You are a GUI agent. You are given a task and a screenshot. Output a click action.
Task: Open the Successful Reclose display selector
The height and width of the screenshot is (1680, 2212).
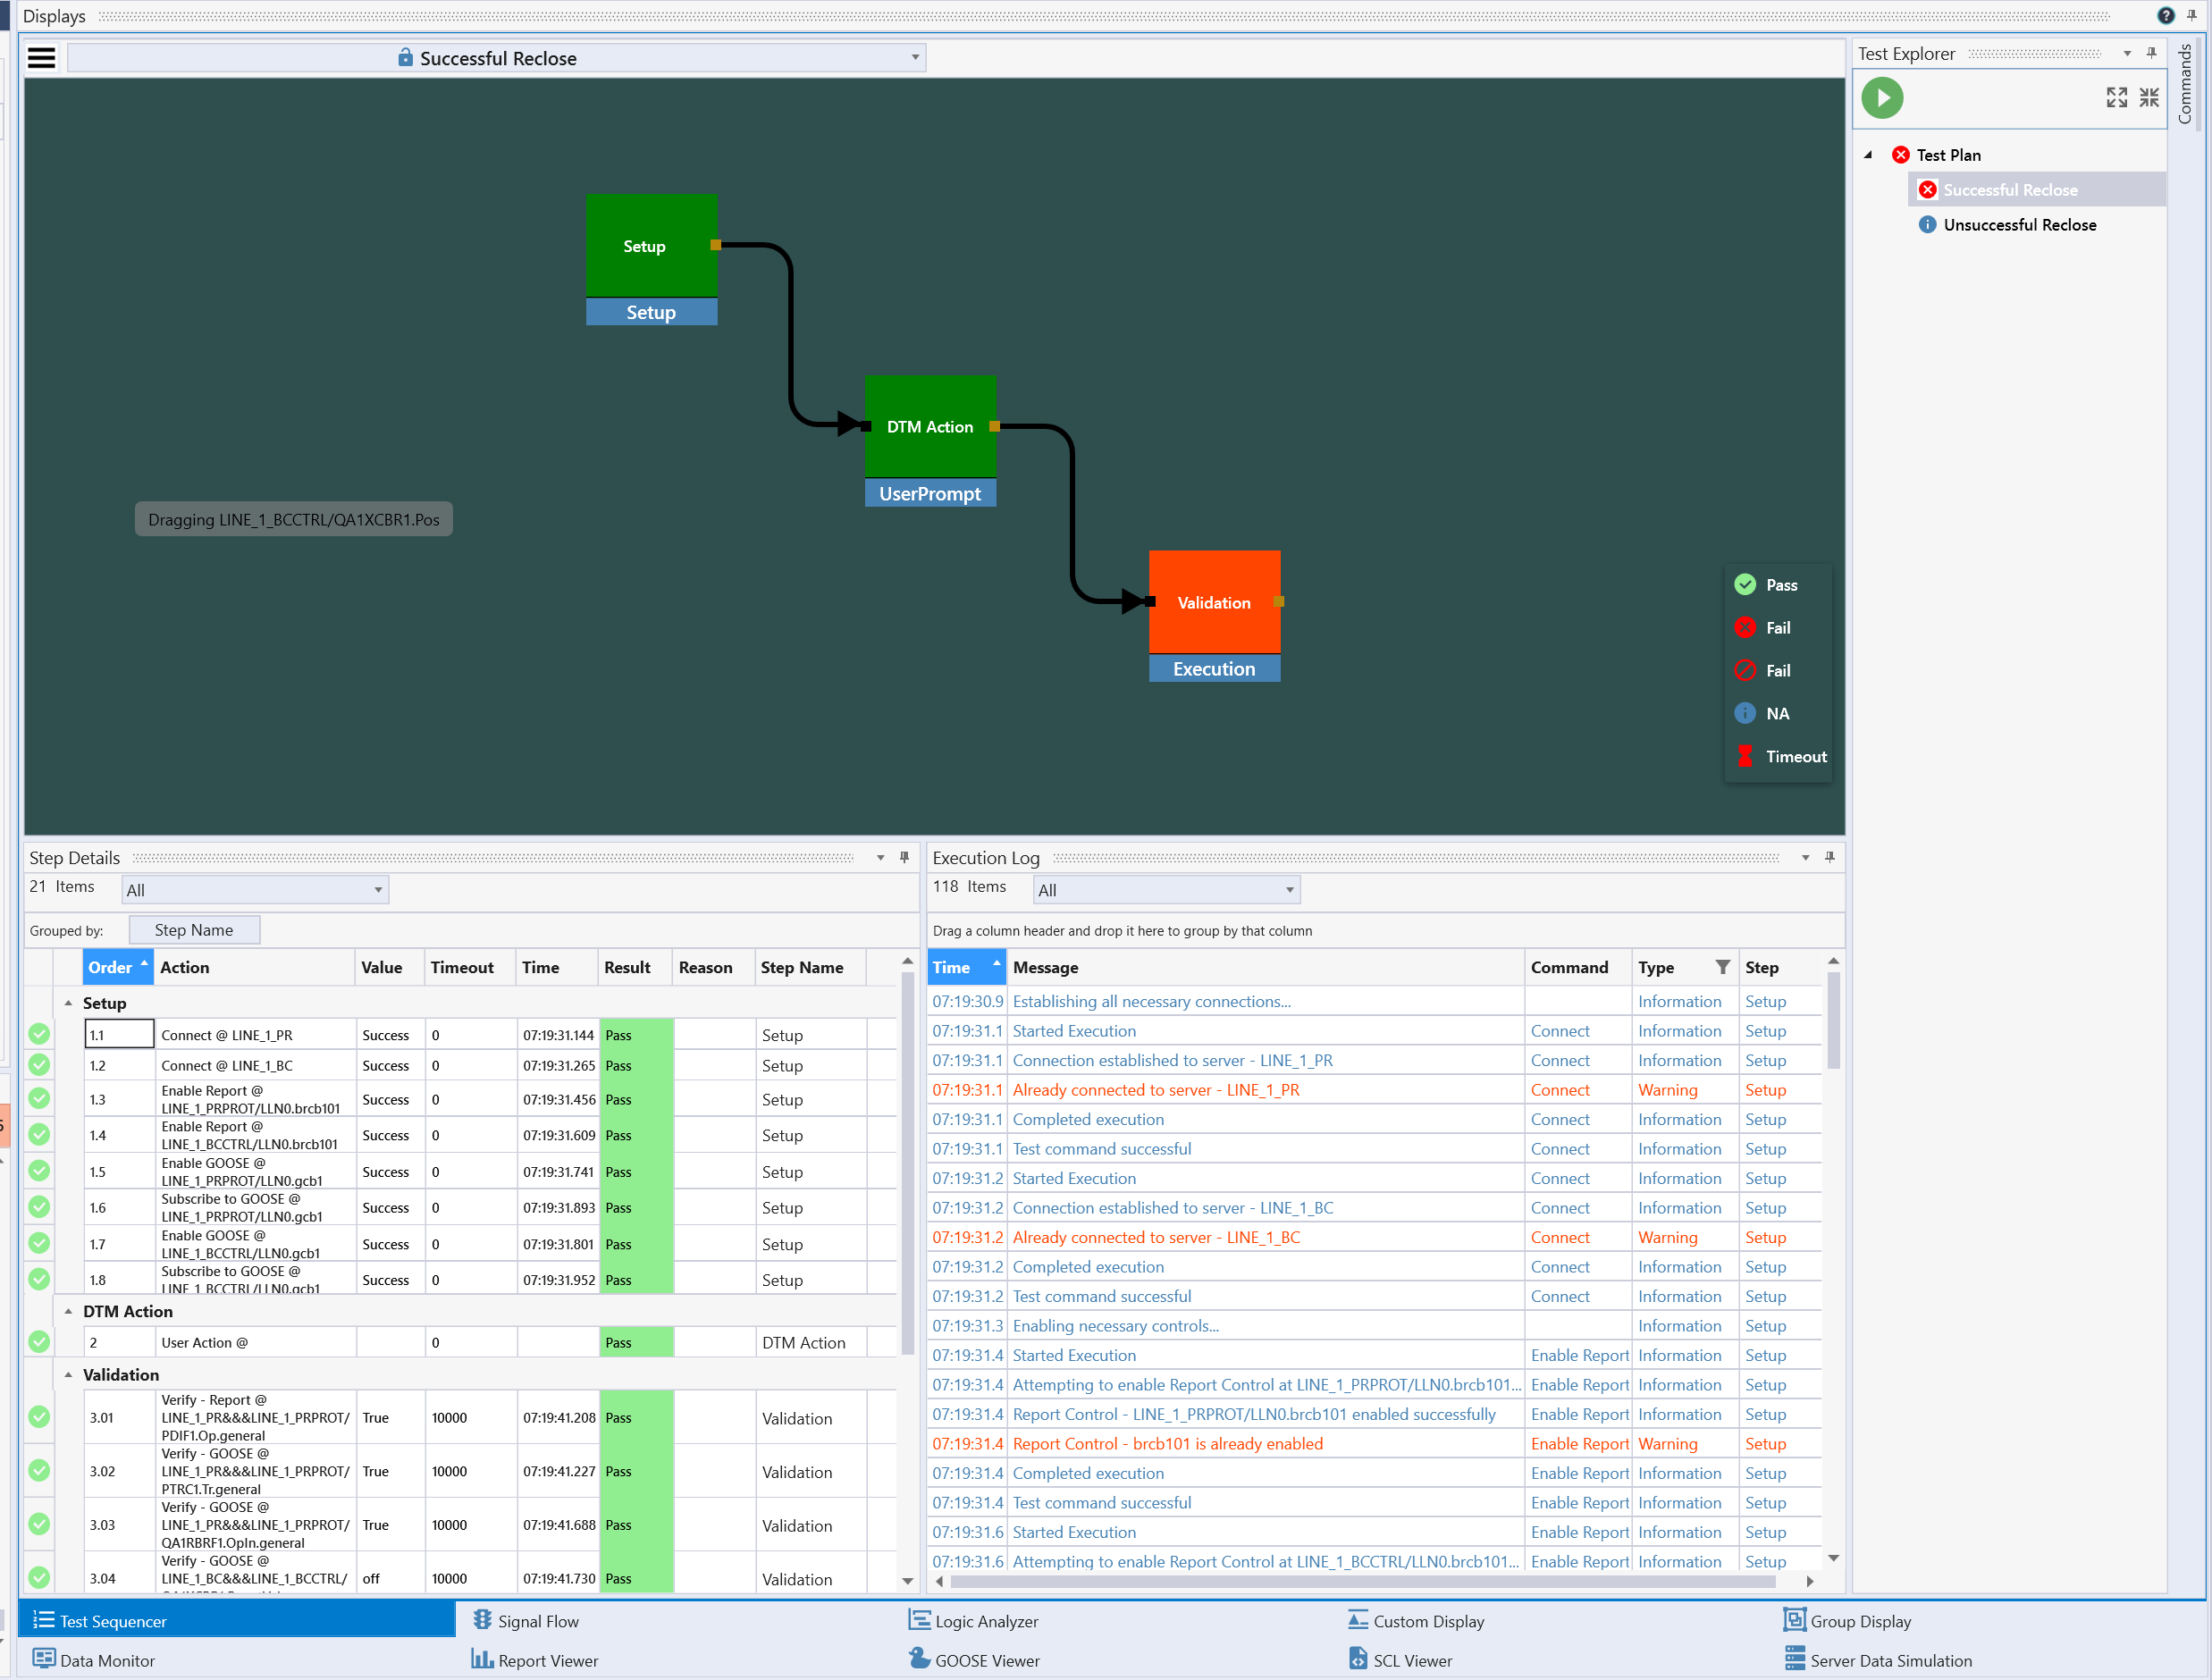(x=913, y=57)
